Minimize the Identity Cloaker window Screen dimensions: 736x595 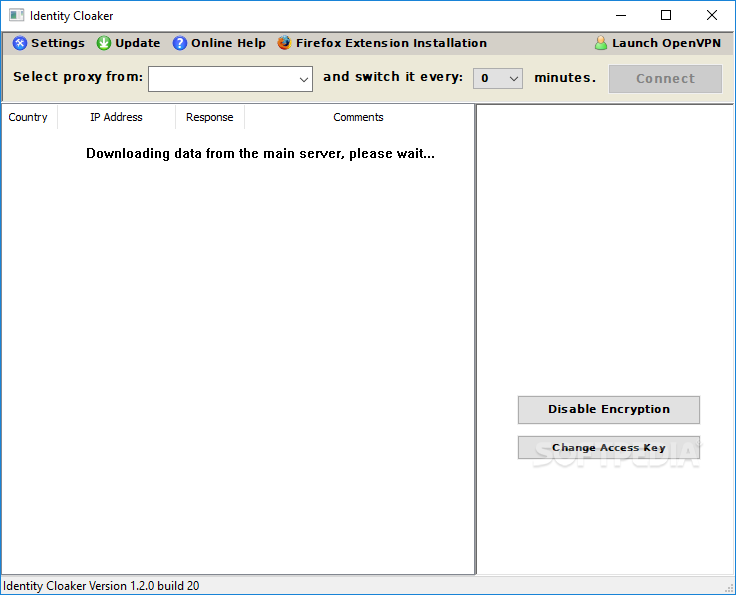[x=621, y=15]
